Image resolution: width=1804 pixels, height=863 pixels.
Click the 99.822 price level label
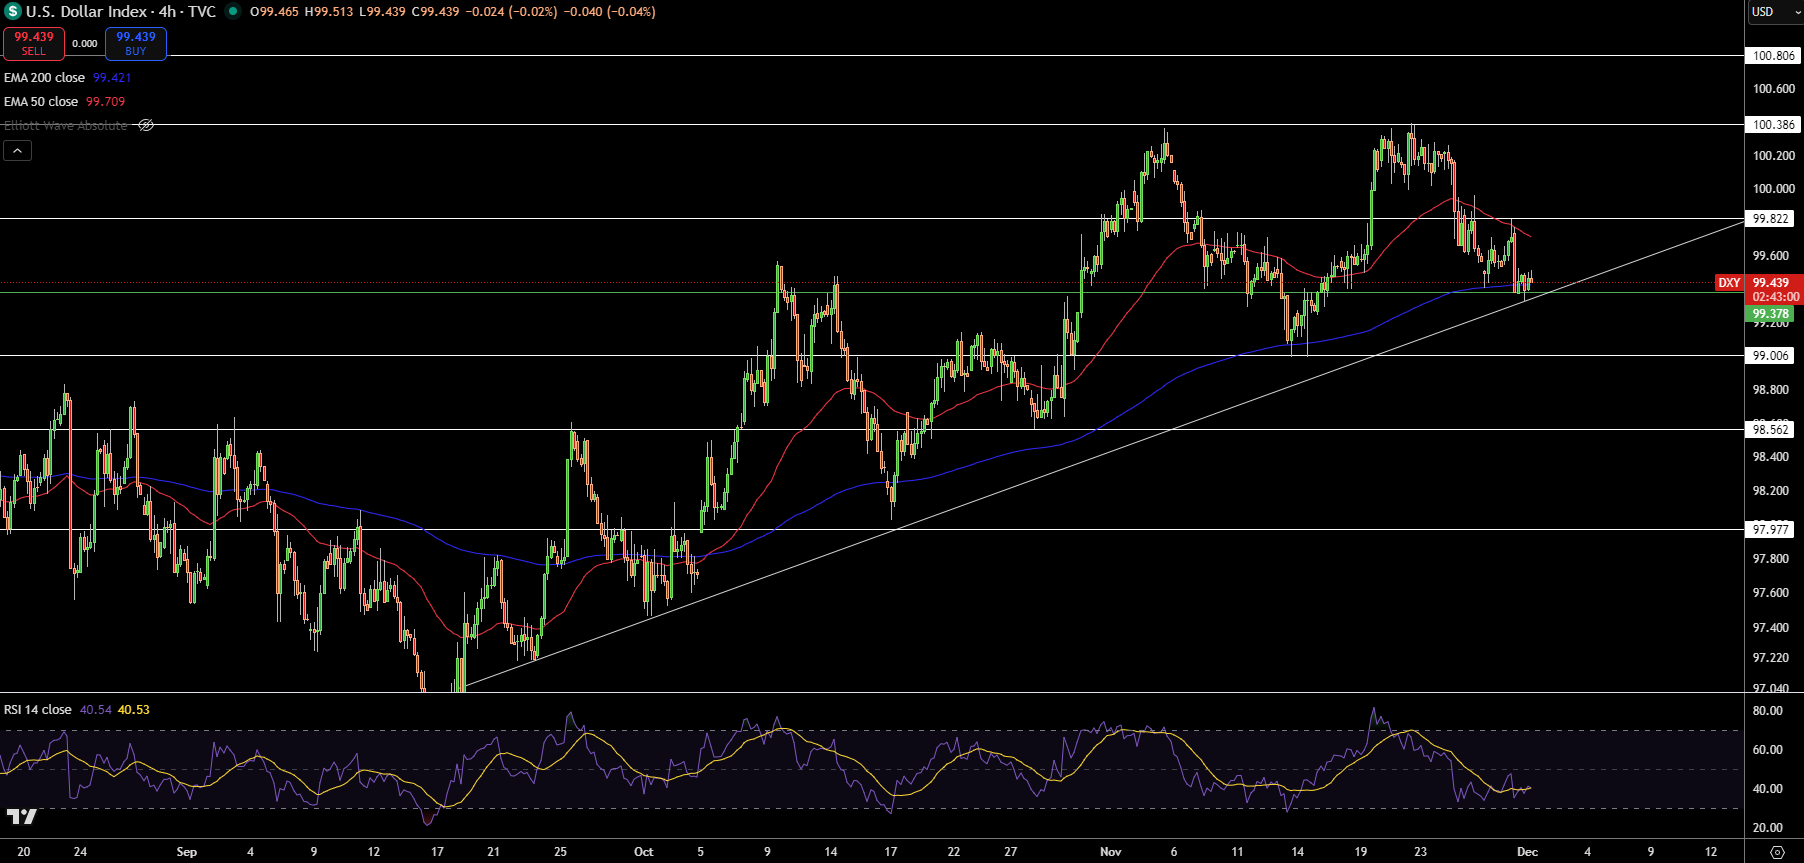[1771, 219]
